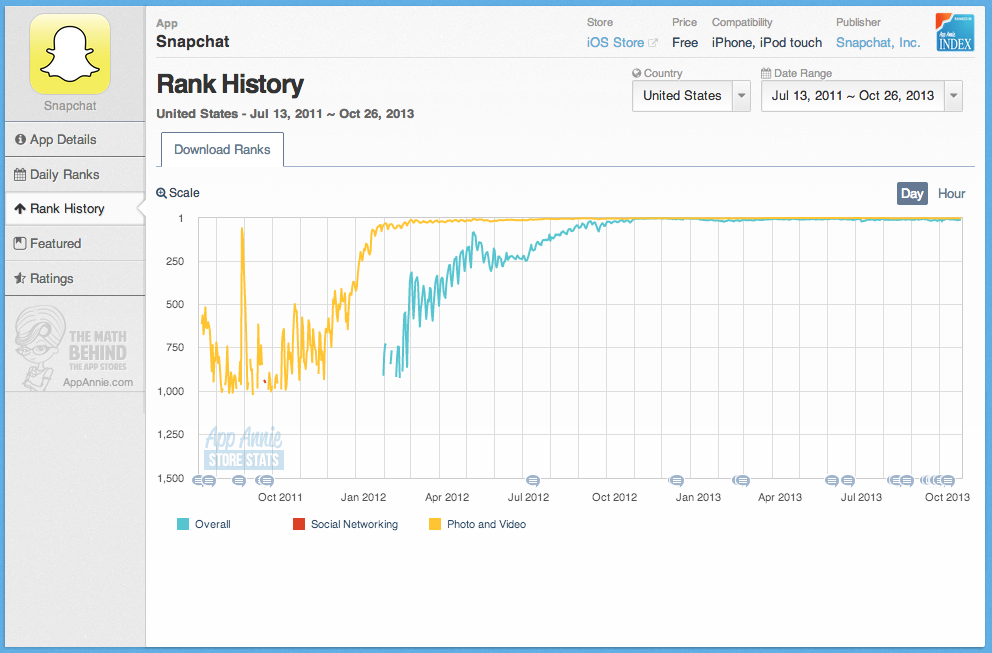Click the Snapchat app icon
Screen dimensions: 992x653
point(70,55)
